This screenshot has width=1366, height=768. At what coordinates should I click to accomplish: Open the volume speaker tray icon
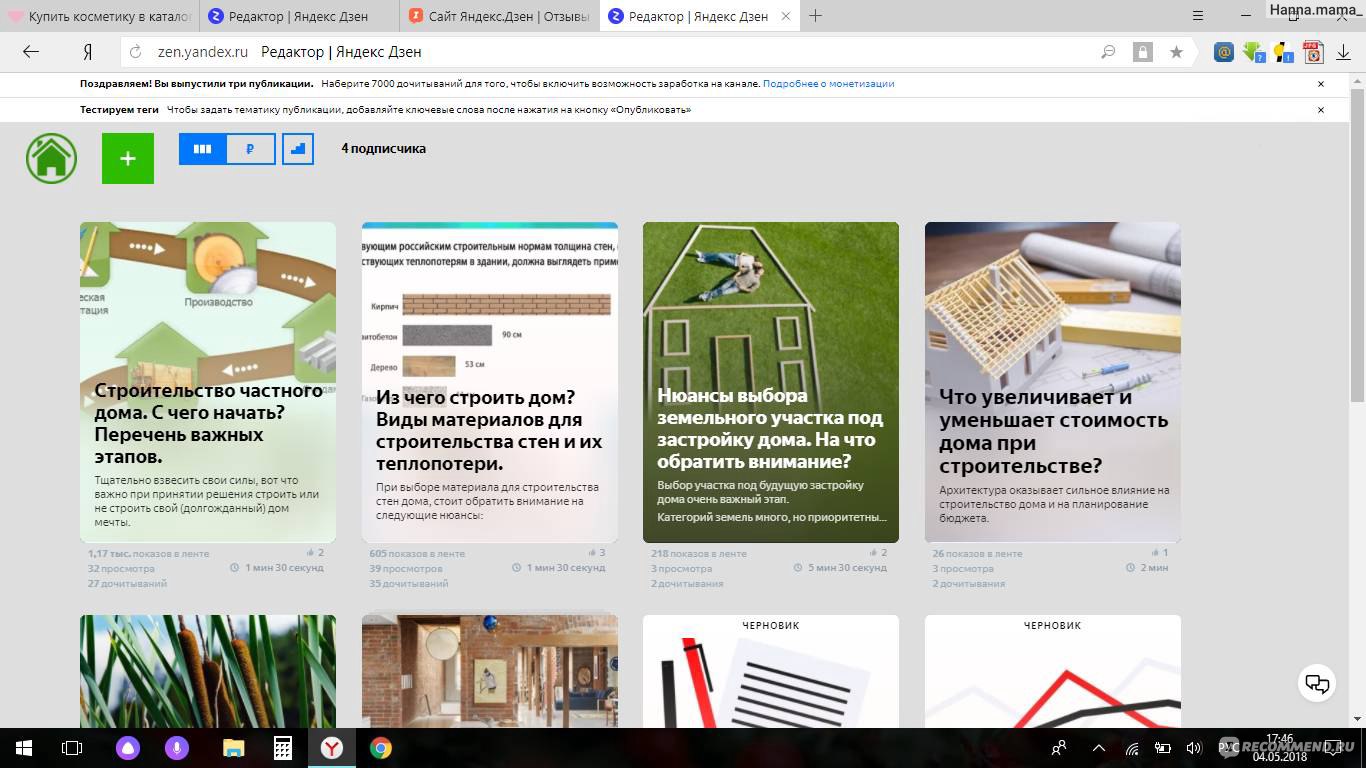(x=1193, y=748)
